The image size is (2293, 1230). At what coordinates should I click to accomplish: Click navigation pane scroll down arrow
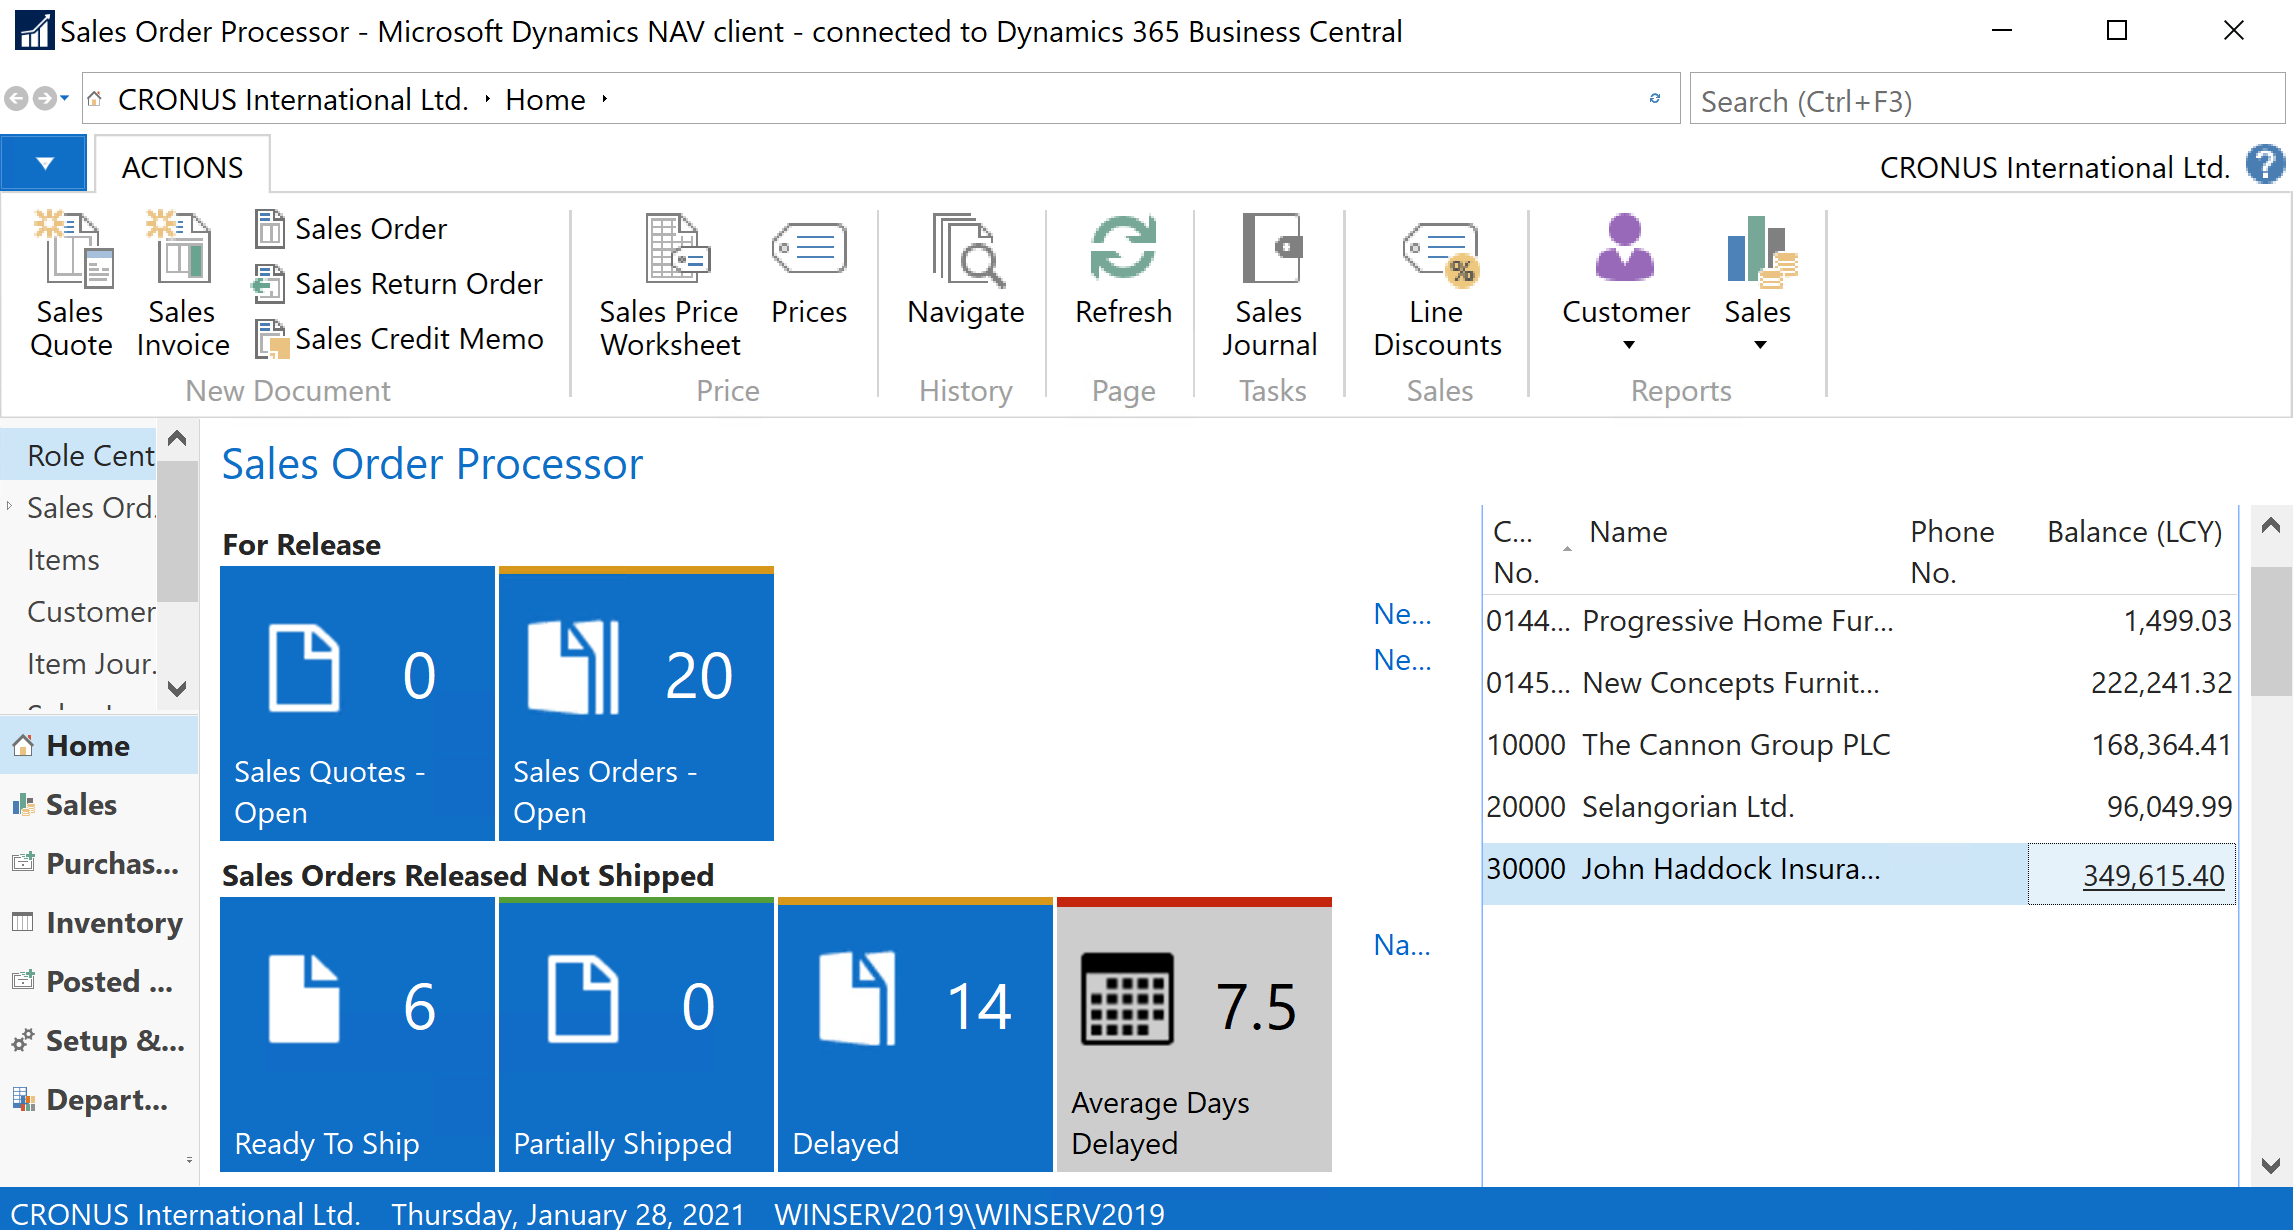click(177, 688)
